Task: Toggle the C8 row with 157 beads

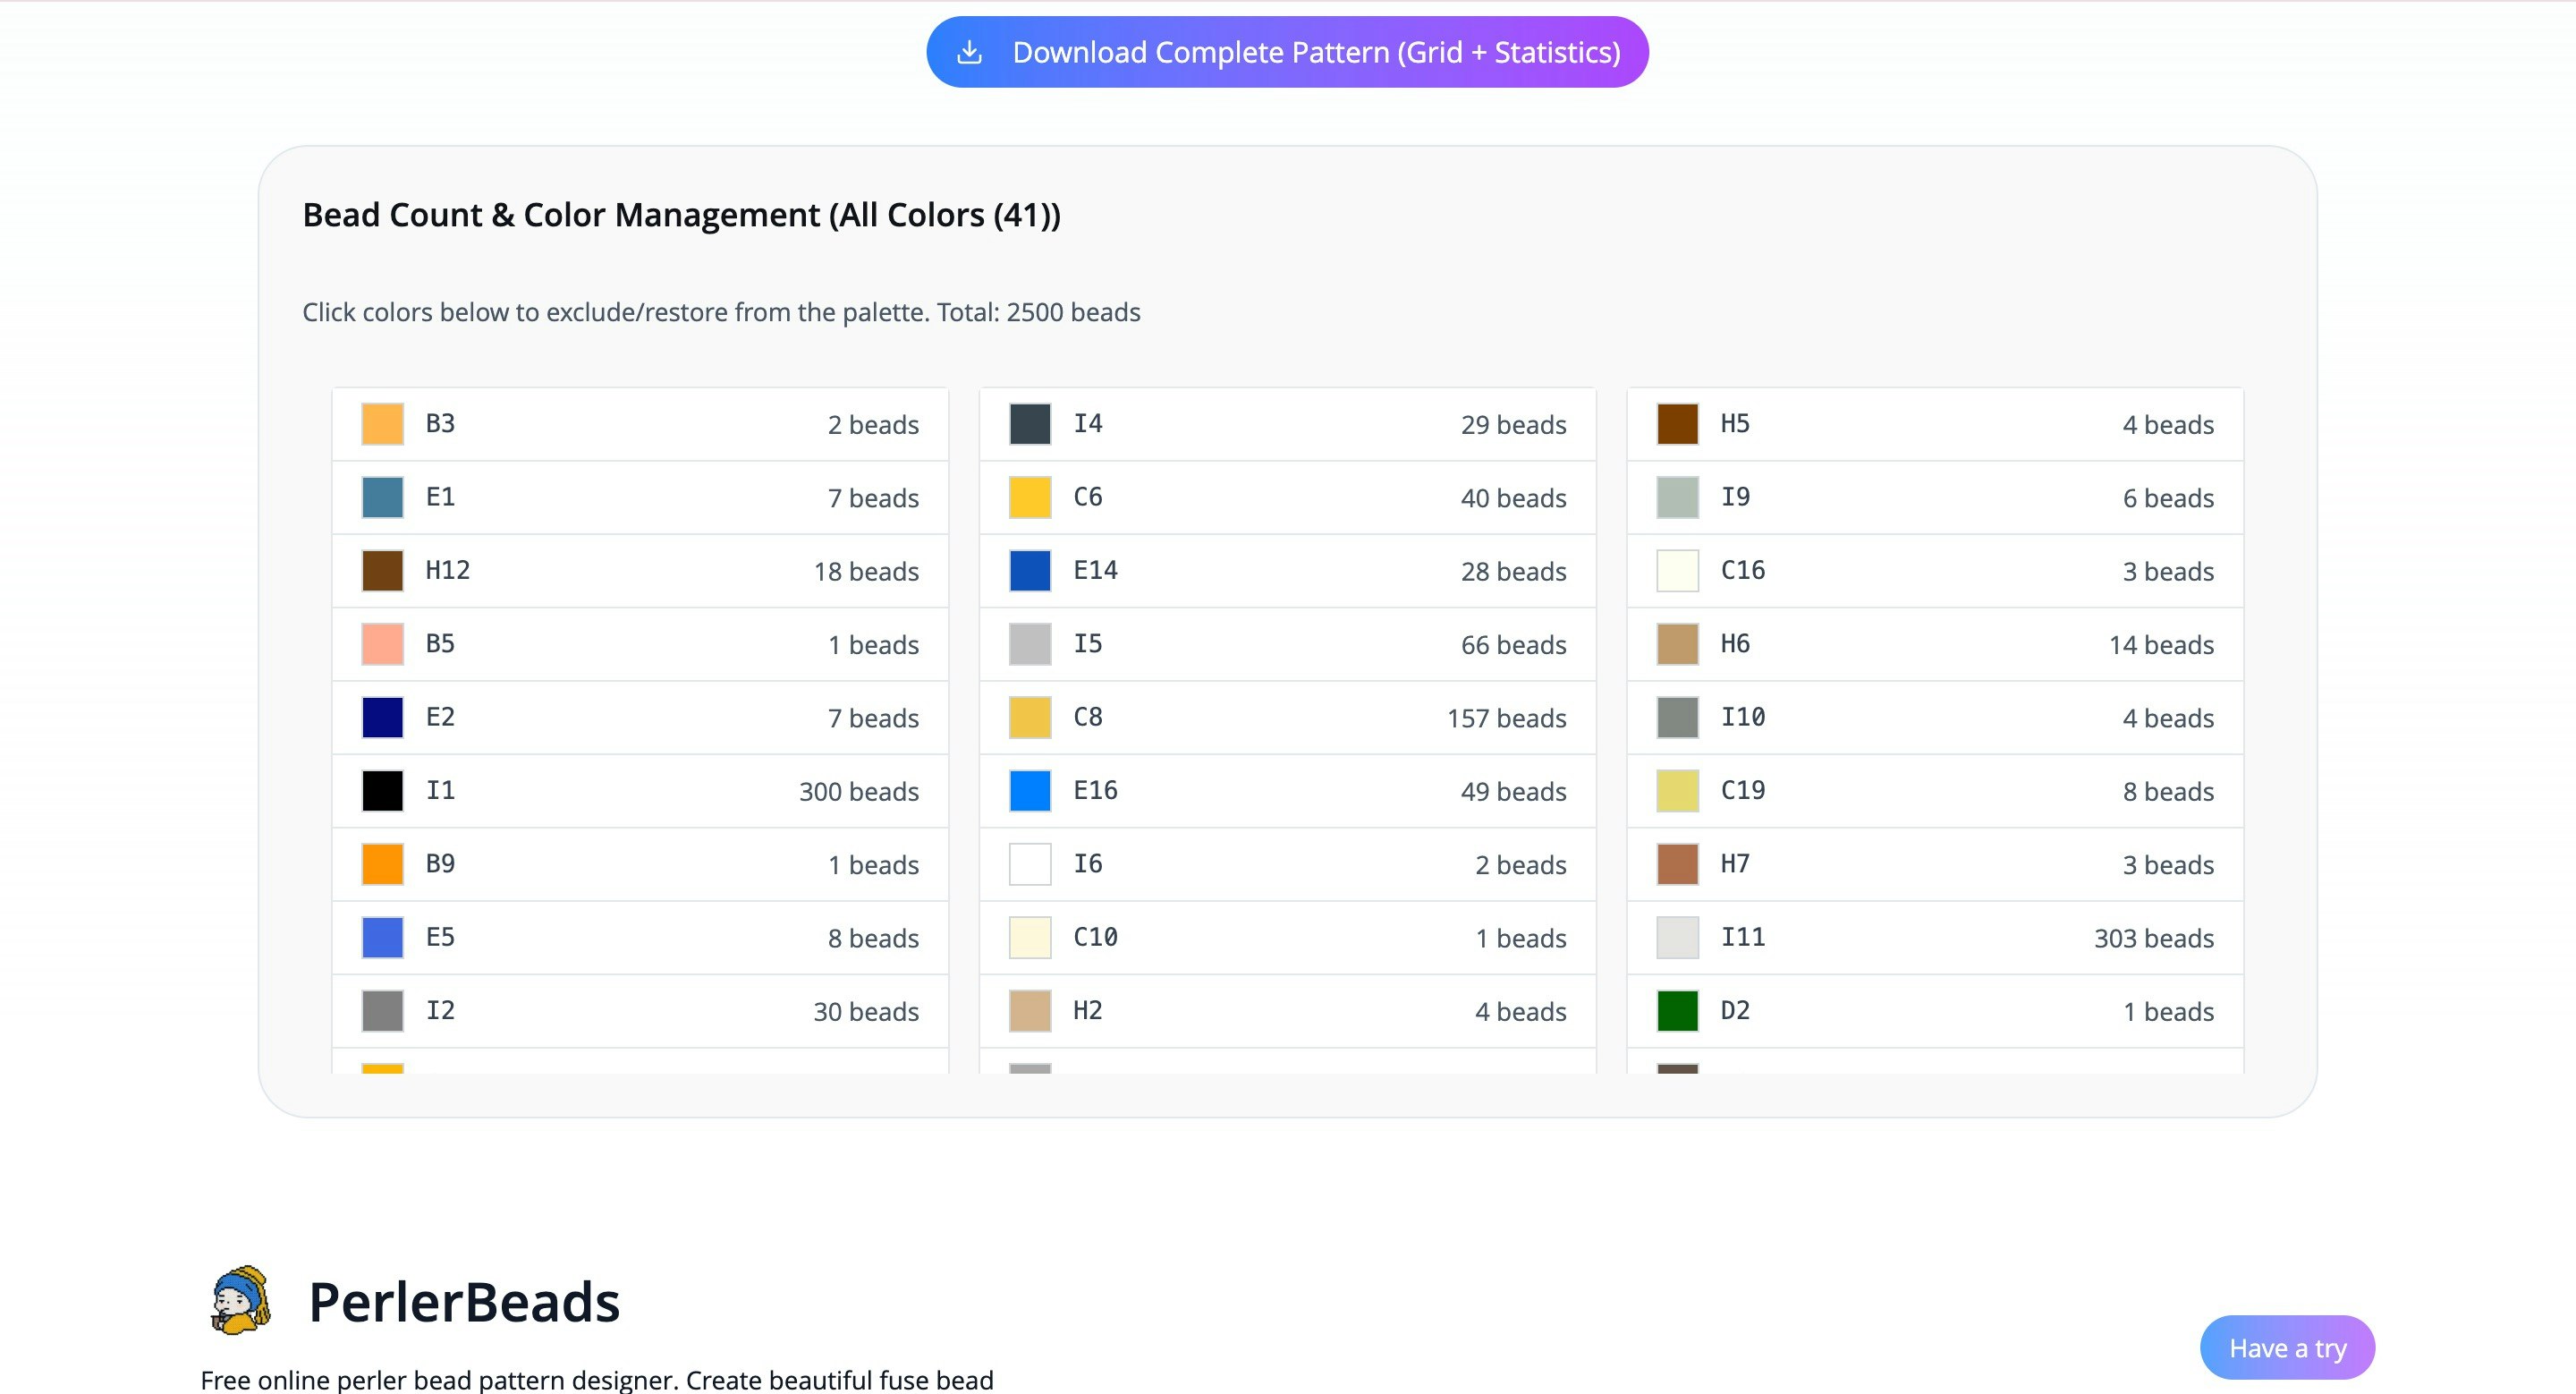Action: click(1287, 718)
